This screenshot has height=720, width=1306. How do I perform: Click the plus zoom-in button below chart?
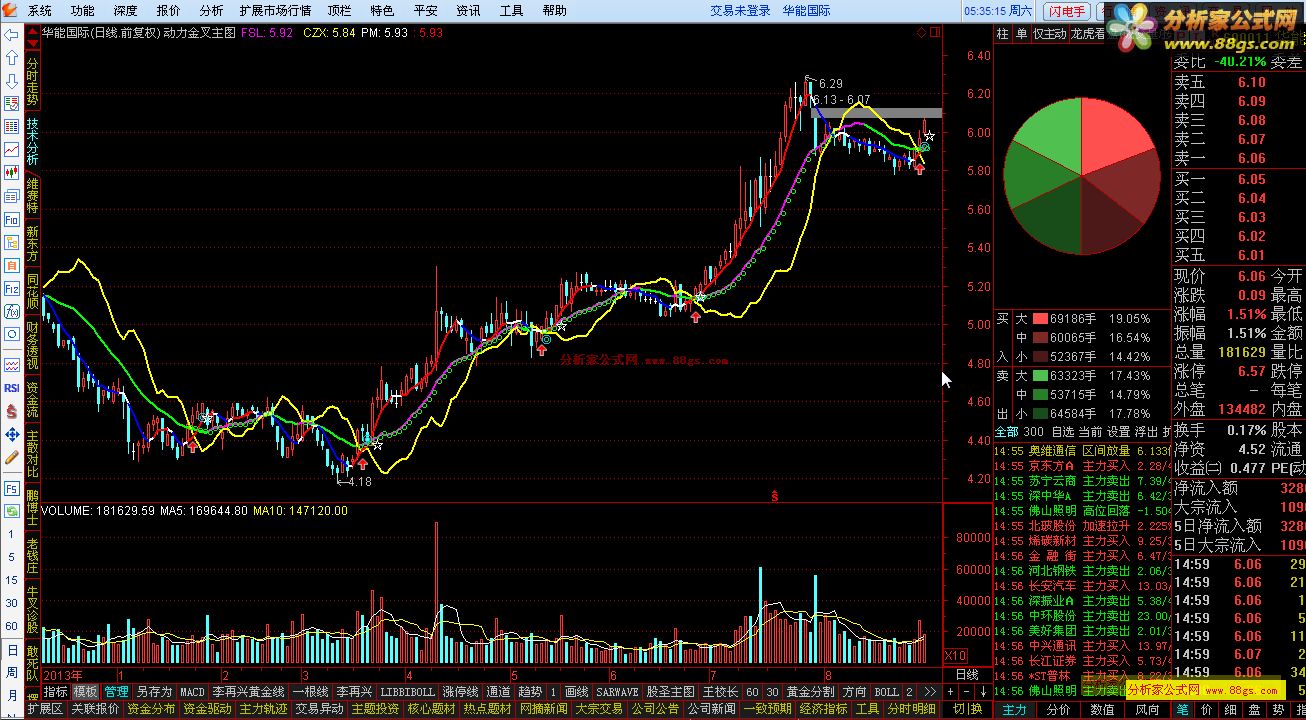click(950, 692)
